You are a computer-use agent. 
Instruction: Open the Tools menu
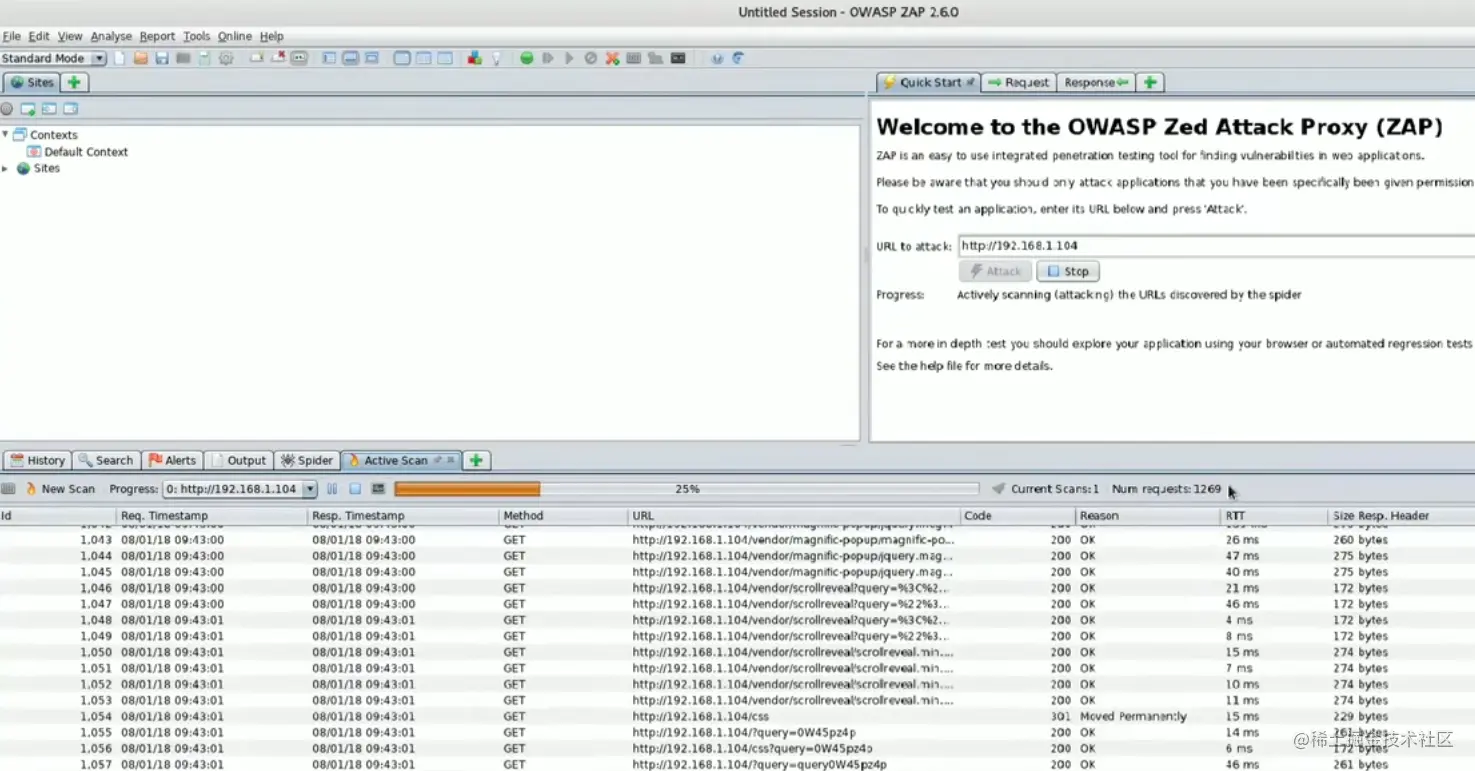click(x=197, y=36)
